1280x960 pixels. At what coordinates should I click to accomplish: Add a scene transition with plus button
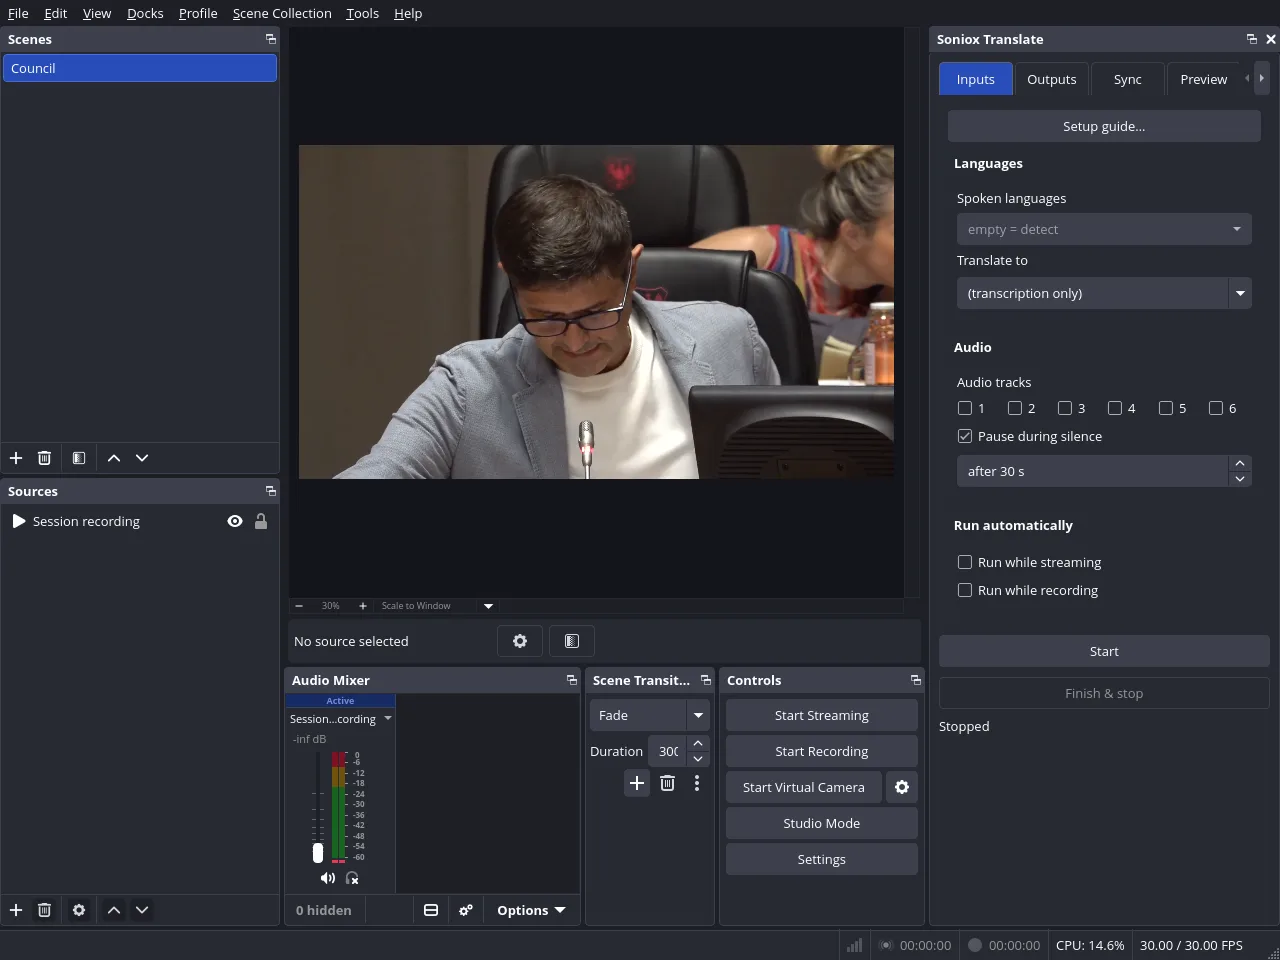pyautogui.click(x=637, y=783)
